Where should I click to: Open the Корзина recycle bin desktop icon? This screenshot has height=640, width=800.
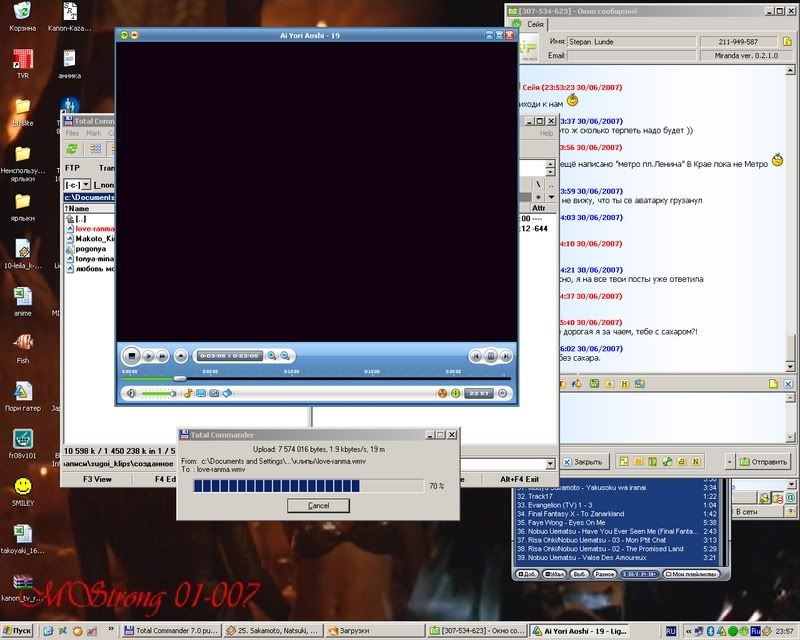click(x=22, y=17)
